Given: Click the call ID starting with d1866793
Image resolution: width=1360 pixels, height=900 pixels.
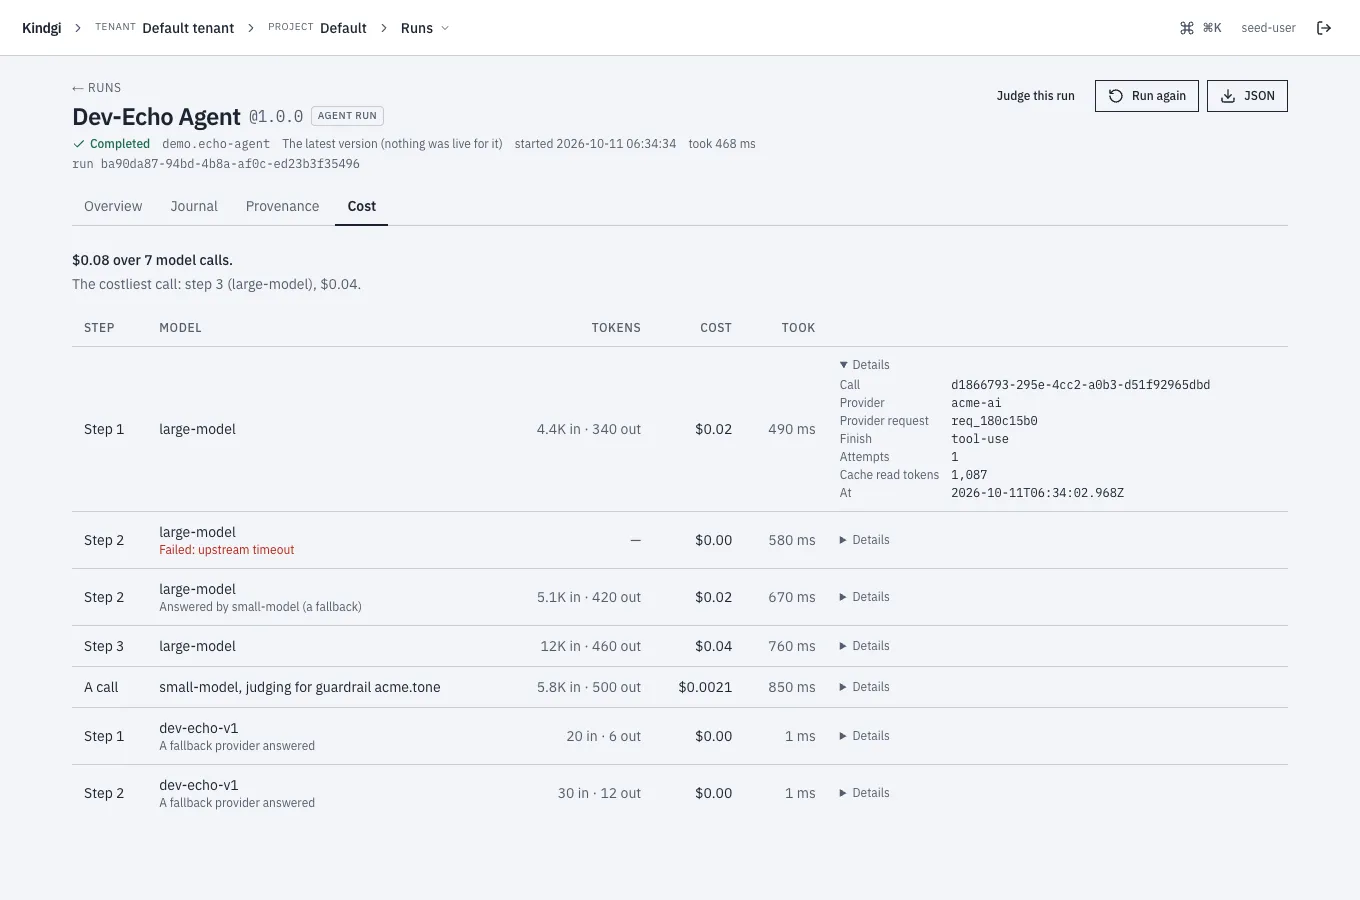Looking at the screenshot, I should point(1080,385).
